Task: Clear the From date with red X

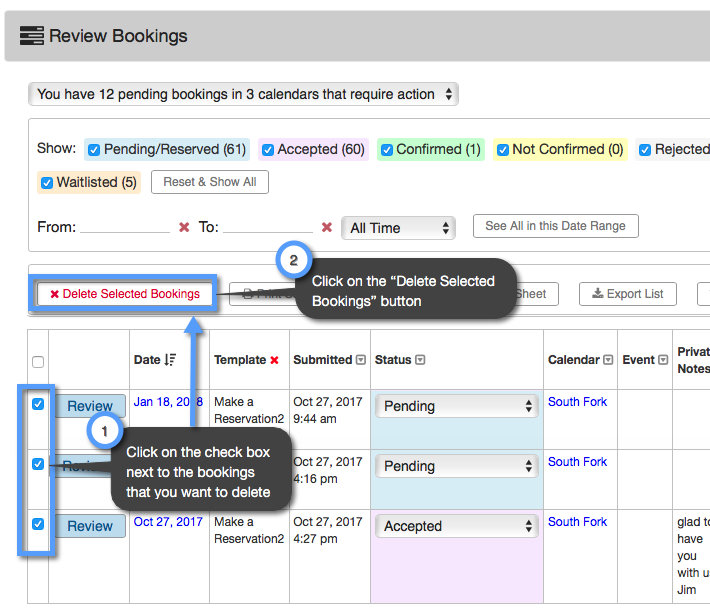Action: tap(184, 227)
